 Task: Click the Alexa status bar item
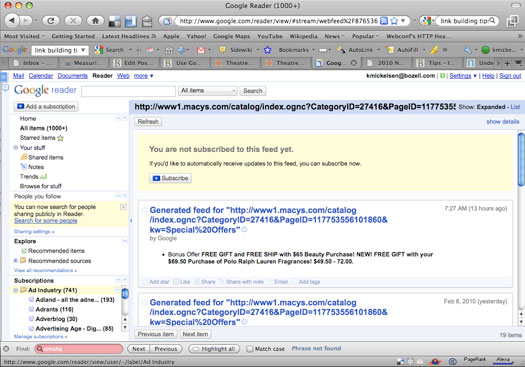503,360
